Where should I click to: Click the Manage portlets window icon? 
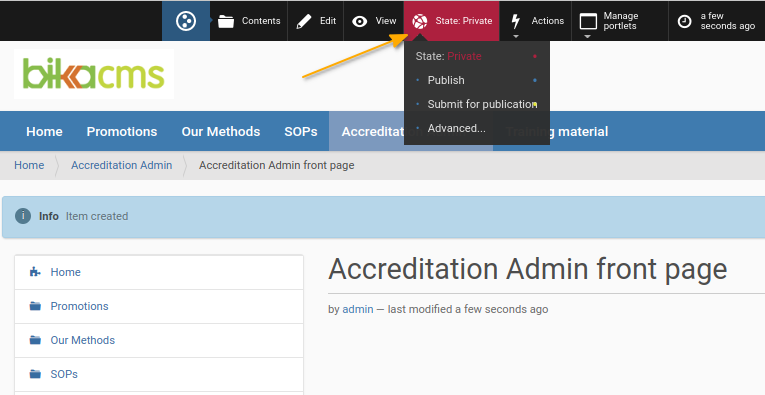[588, 22]
